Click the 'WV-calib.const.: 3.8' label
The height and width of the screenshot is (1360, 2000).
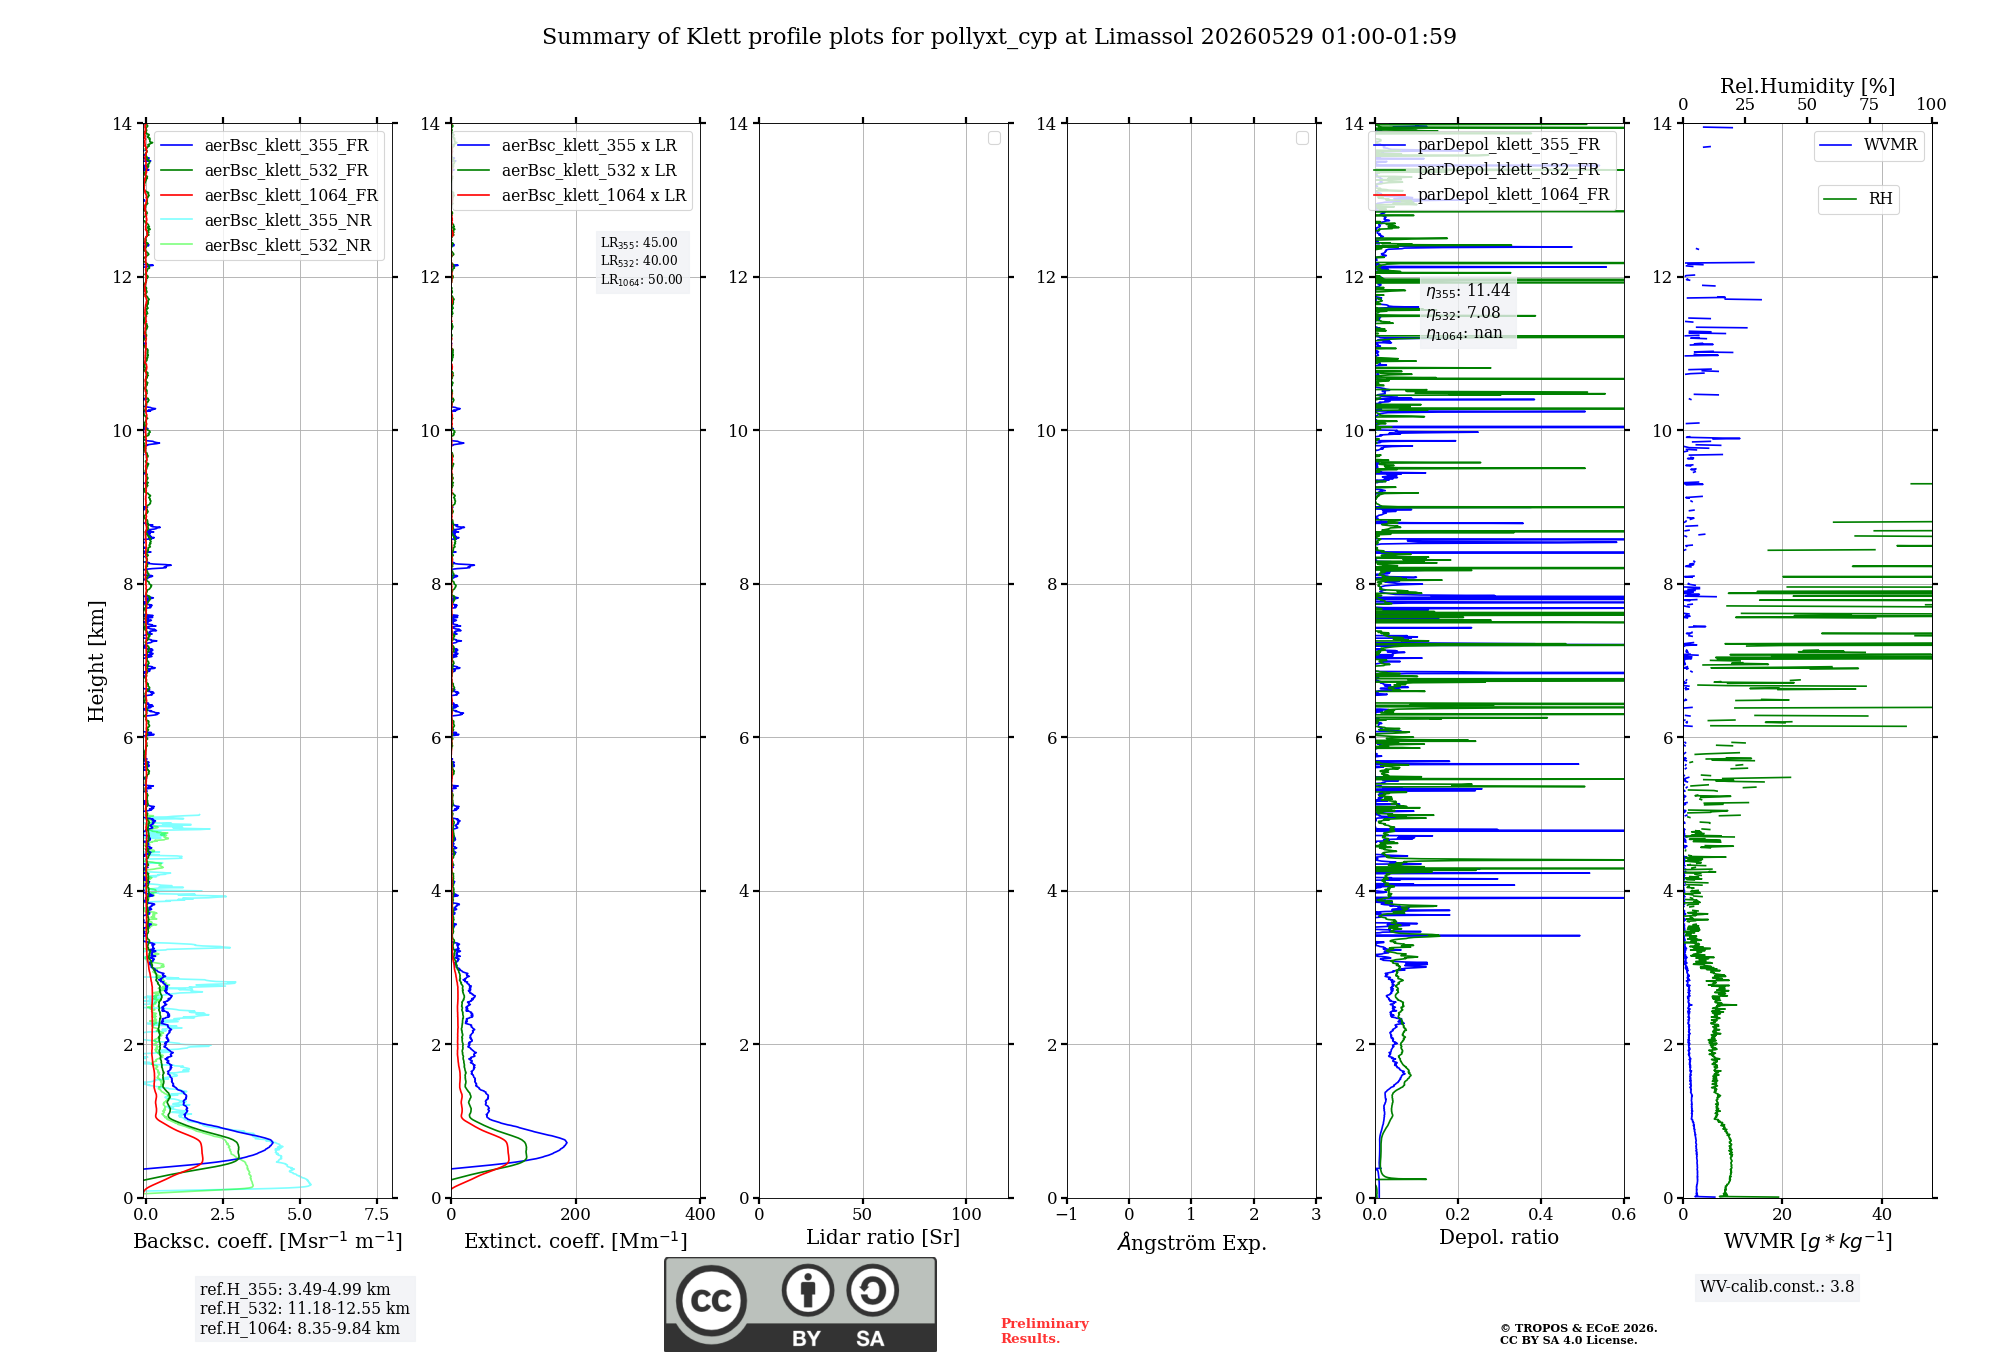1777,1287
